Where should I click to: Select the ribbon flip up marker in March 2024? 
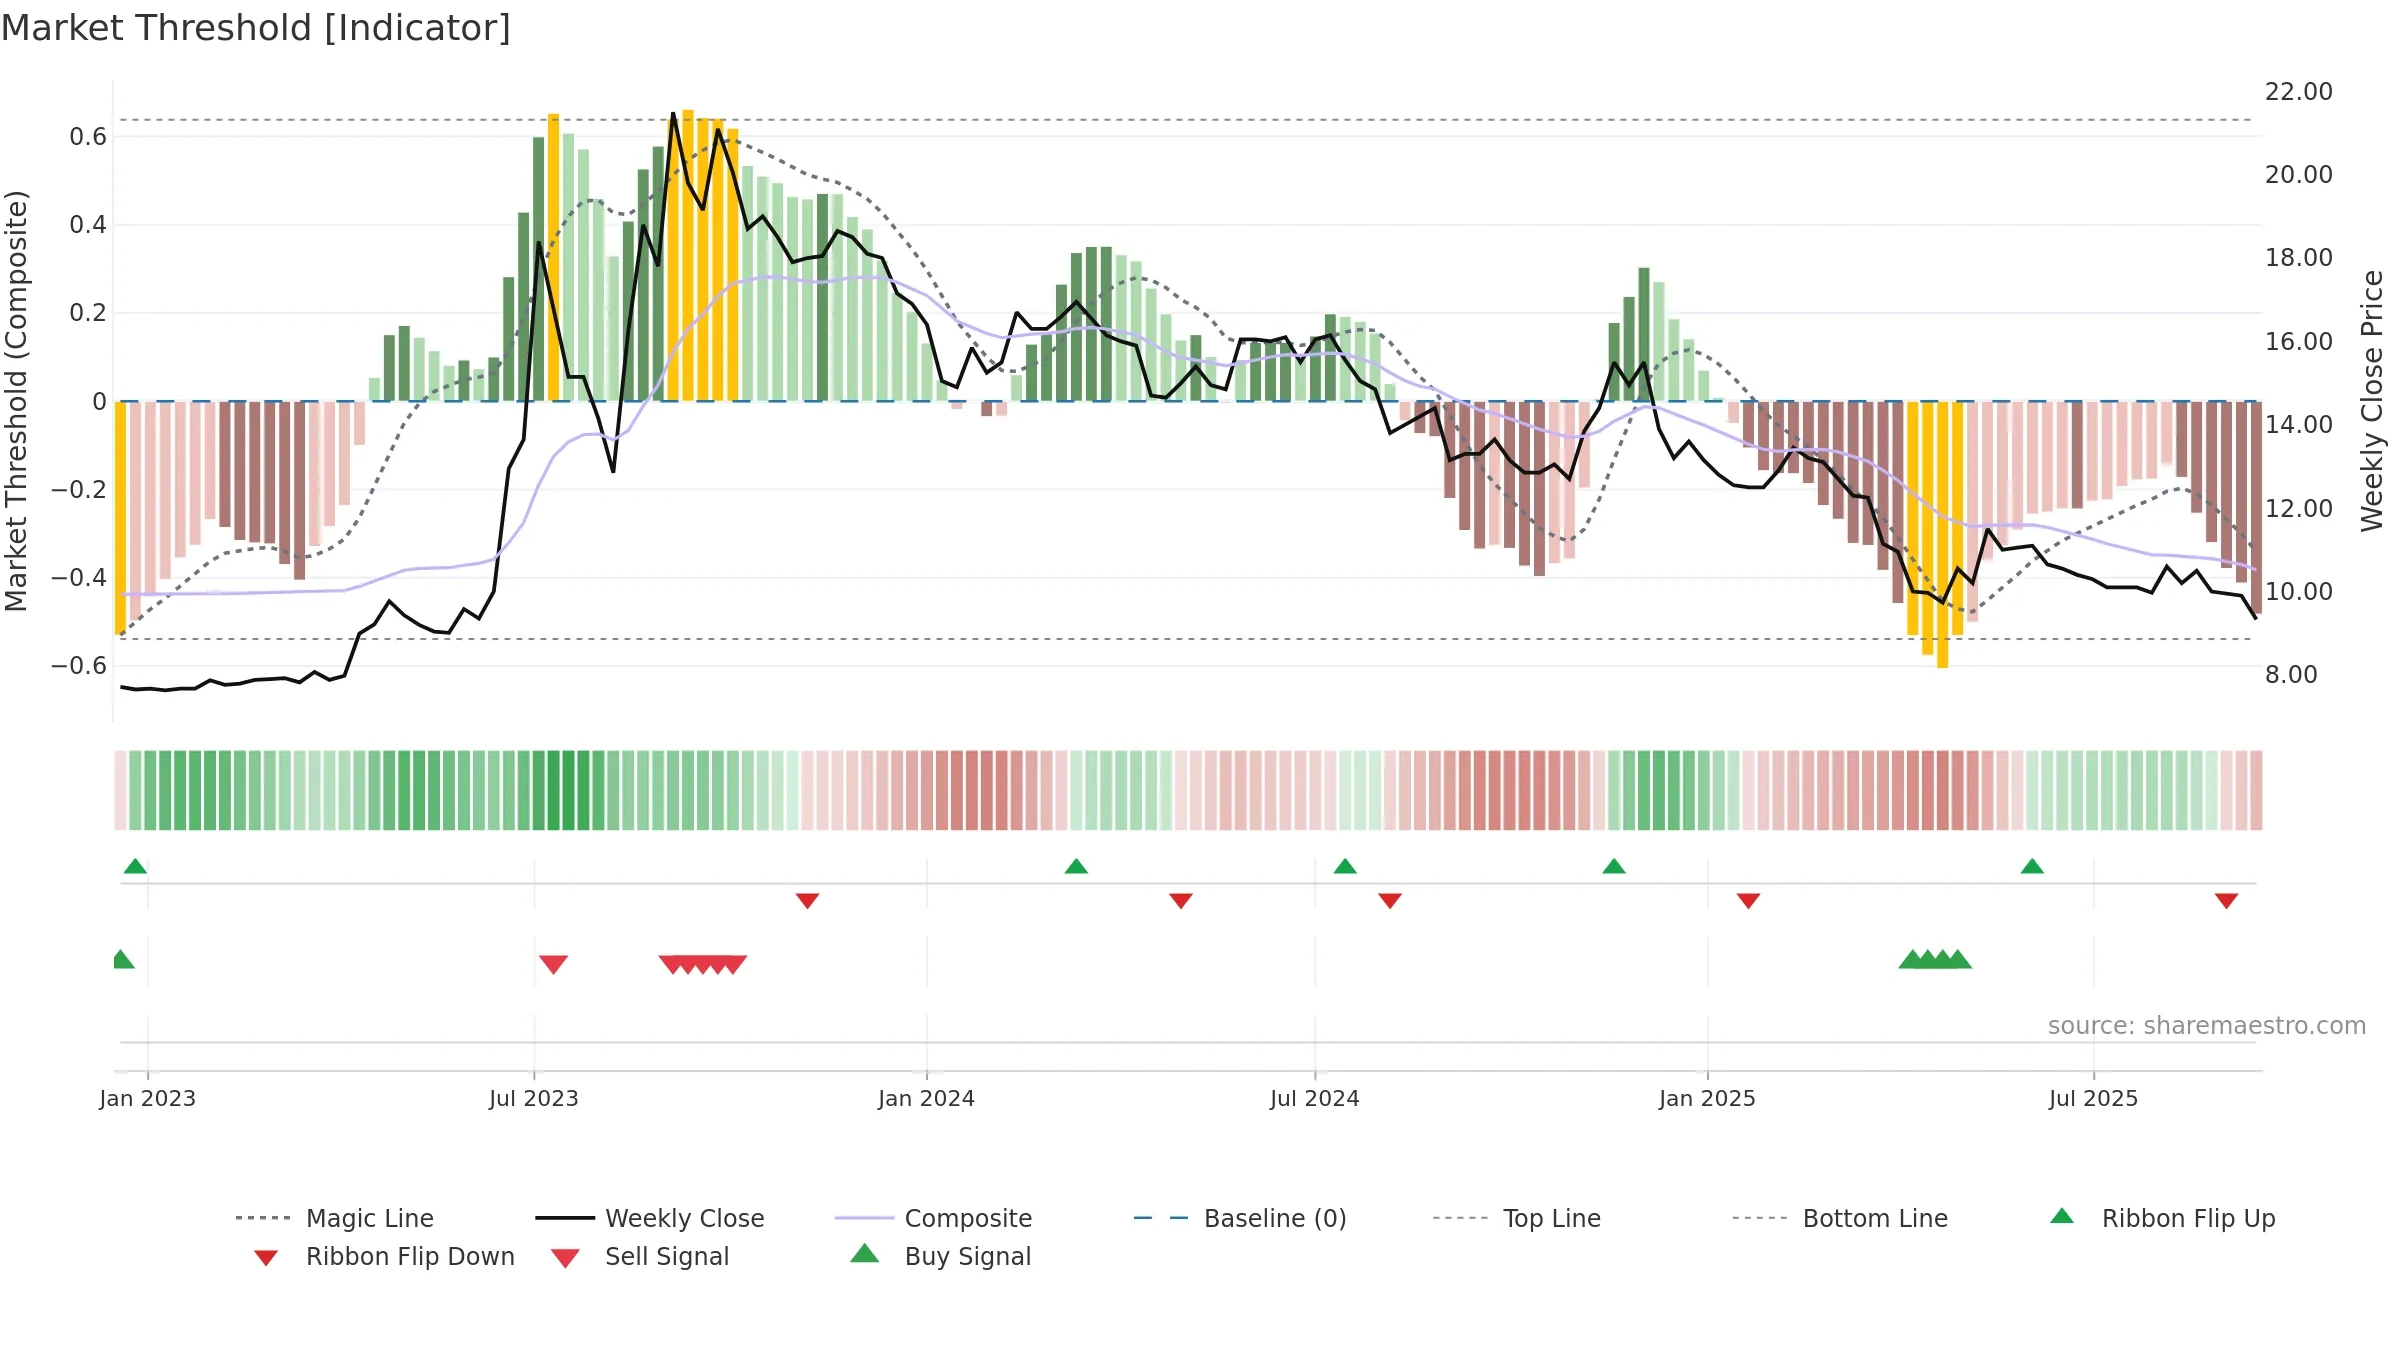click(x=1076, y=866)
